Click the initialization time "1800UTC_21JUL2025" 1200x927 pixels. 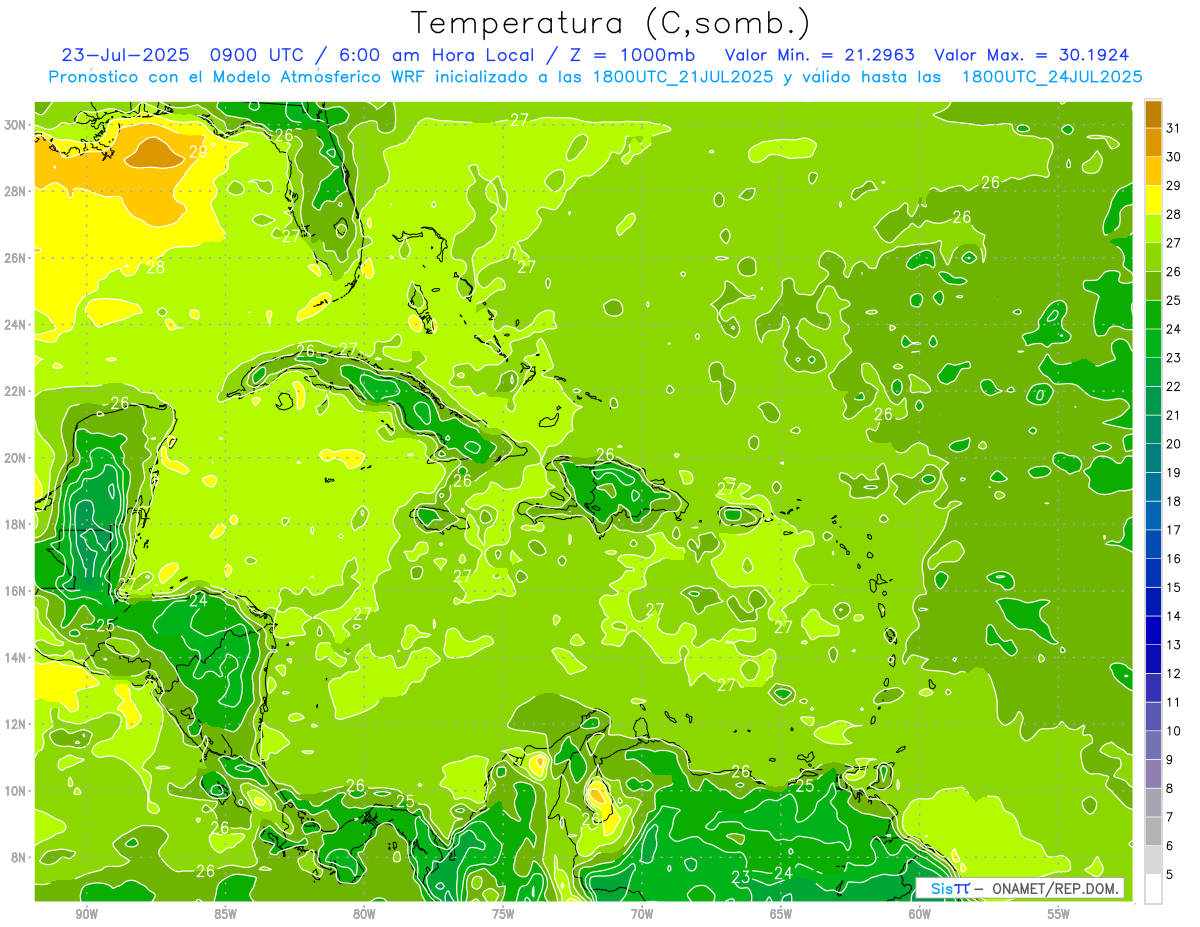[x=683, y=77]
